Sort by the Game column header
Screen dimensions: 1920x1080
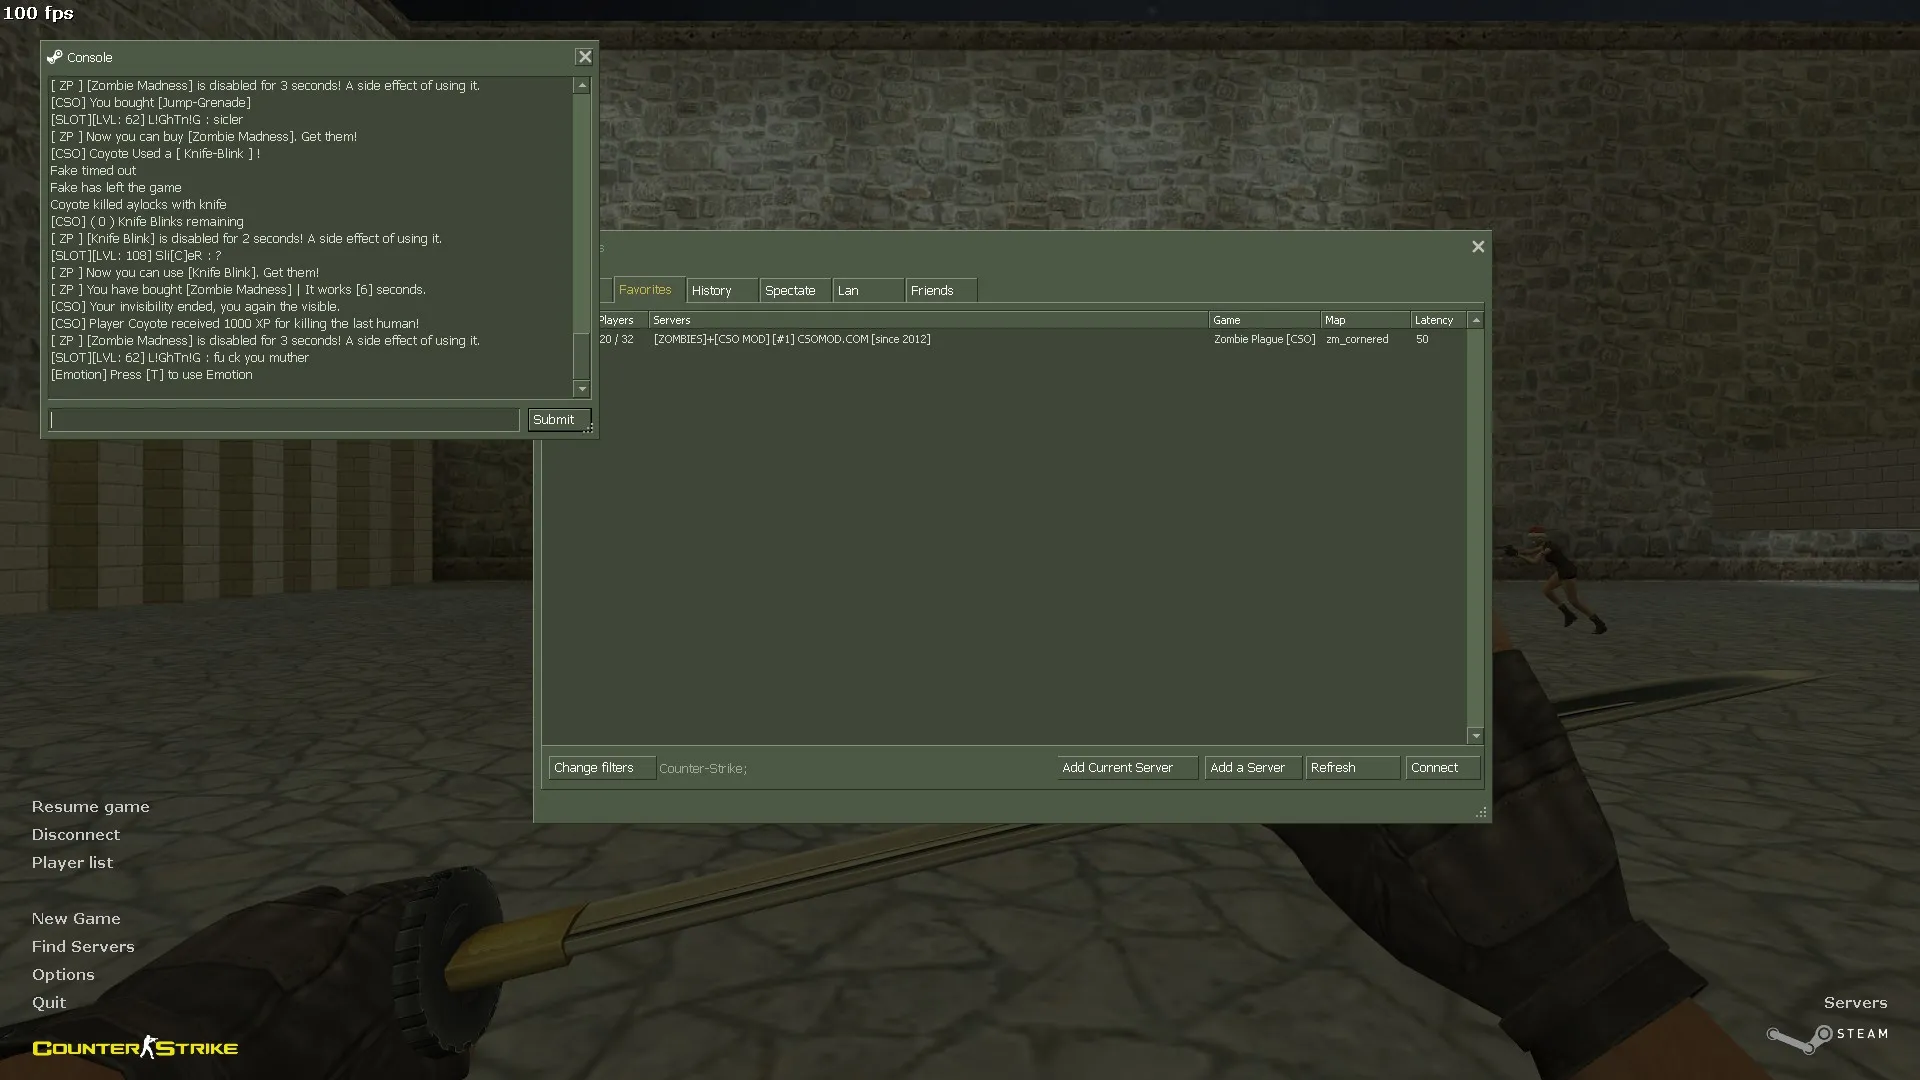tap(1264, 320)
